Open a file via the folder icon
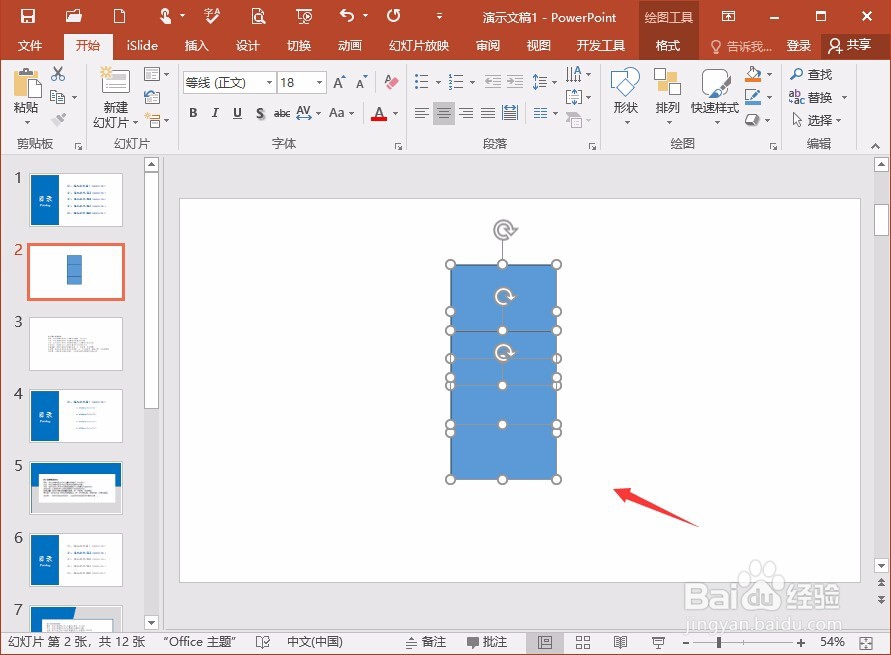This screenshot has width=891, height=655. (x=73, y=16)
